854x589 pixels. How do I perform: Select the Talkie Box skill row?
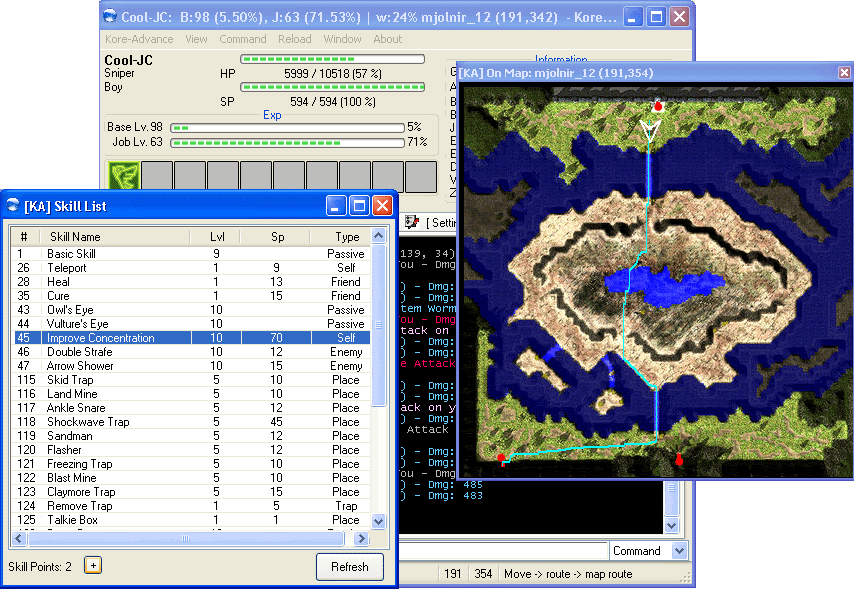tap(191, 520)
